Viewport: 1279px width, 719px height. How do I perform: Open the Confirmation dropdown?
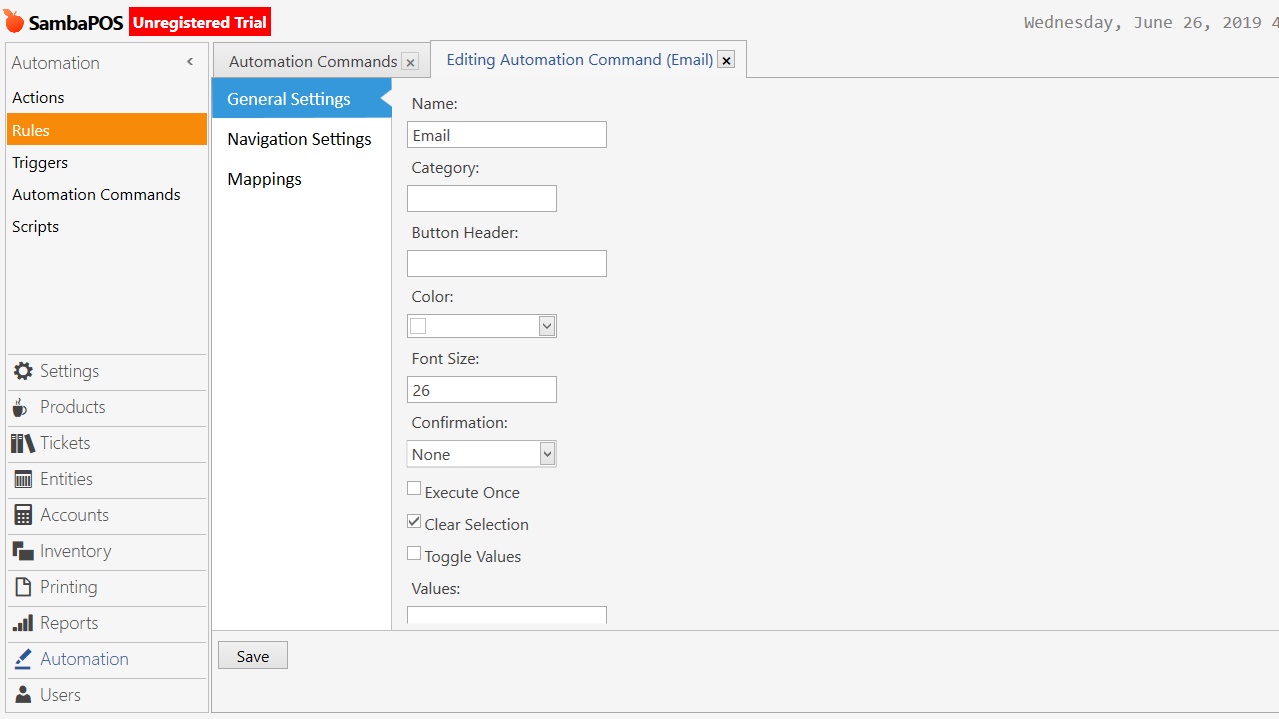pyautogui.click(x=546, y=454)
